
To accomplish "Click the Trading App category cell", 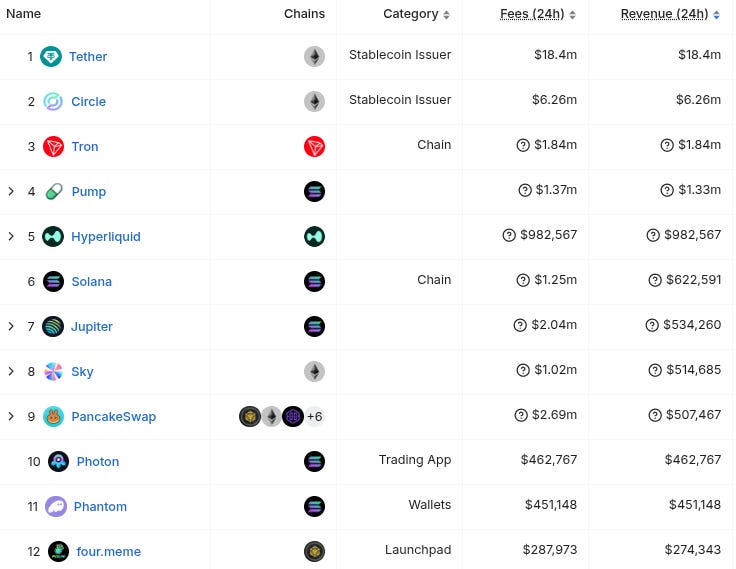I will [415, 460].
